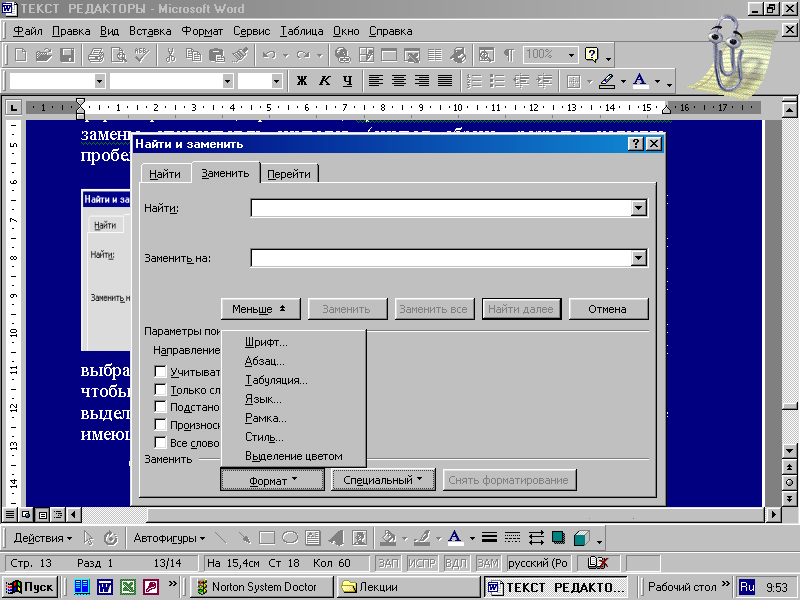The height and width of the screenshot is (600, 800).
Task: Click the Print icon
Action: 95,55
